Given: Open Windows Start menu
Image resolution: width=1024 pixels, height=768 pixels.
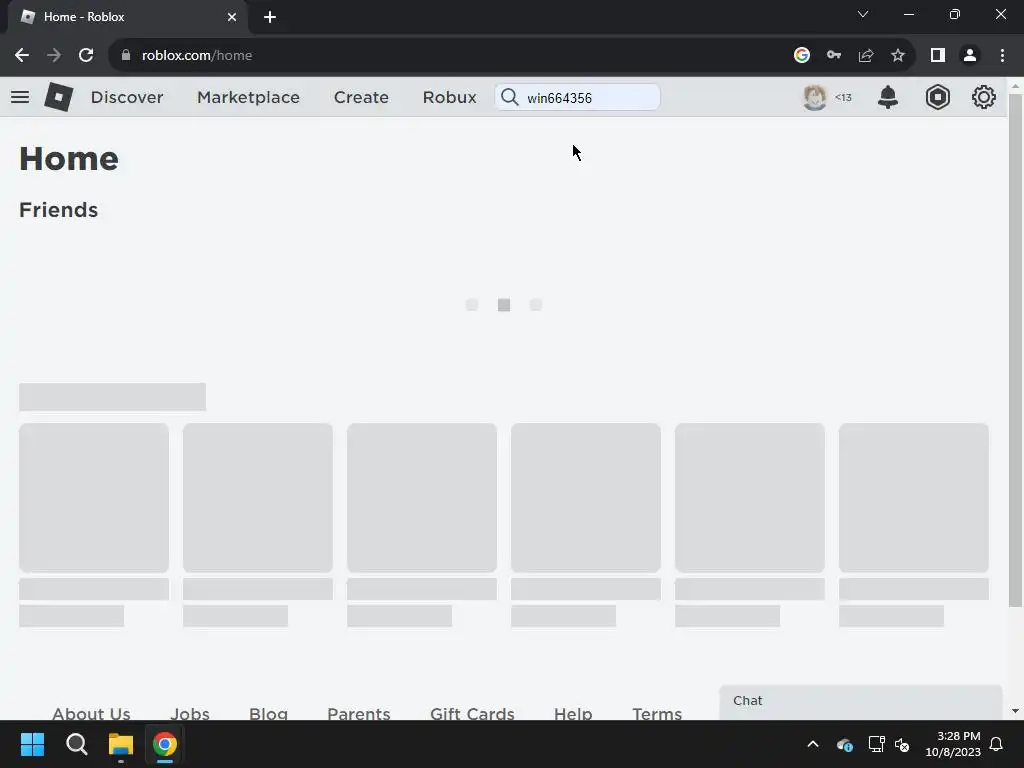Looking at the screenshot, I should pos(32,744).
